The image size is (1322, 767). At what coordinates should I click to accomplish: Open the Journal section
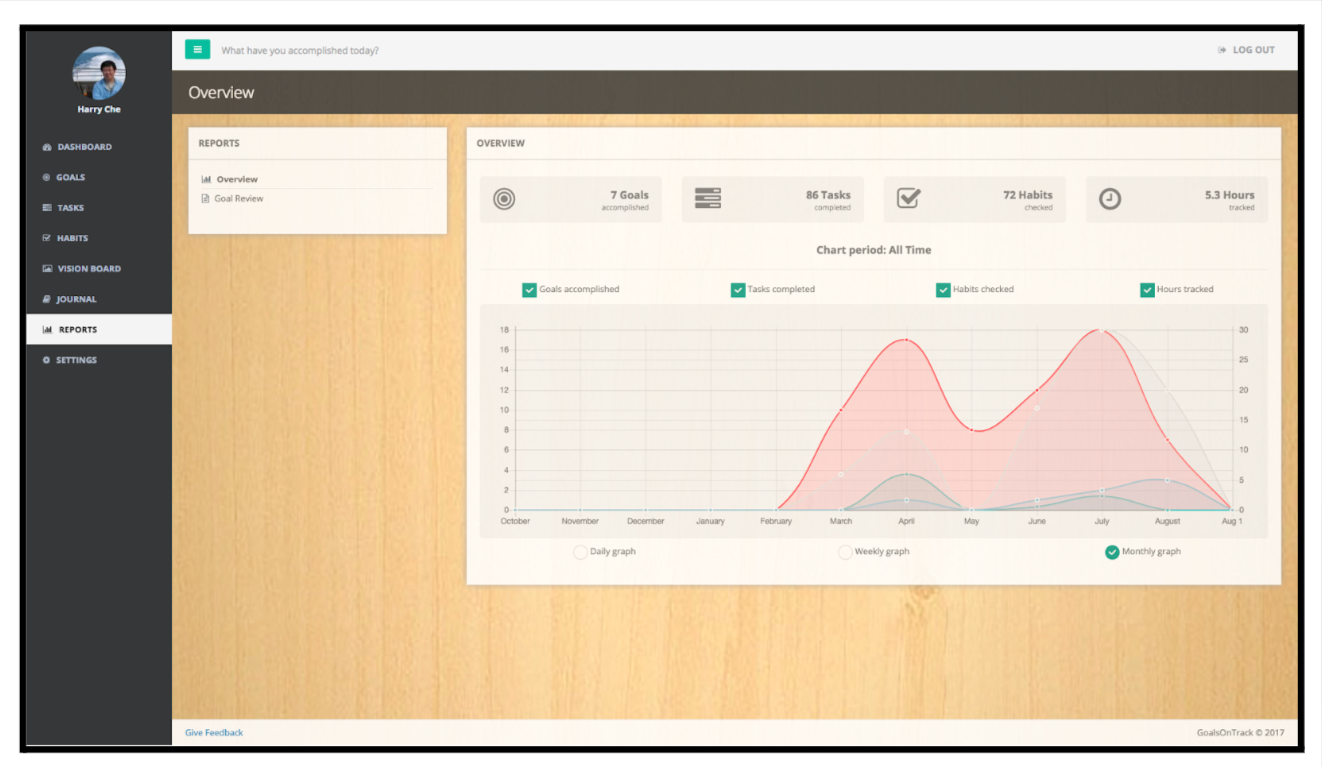click(x=74, y=299)
